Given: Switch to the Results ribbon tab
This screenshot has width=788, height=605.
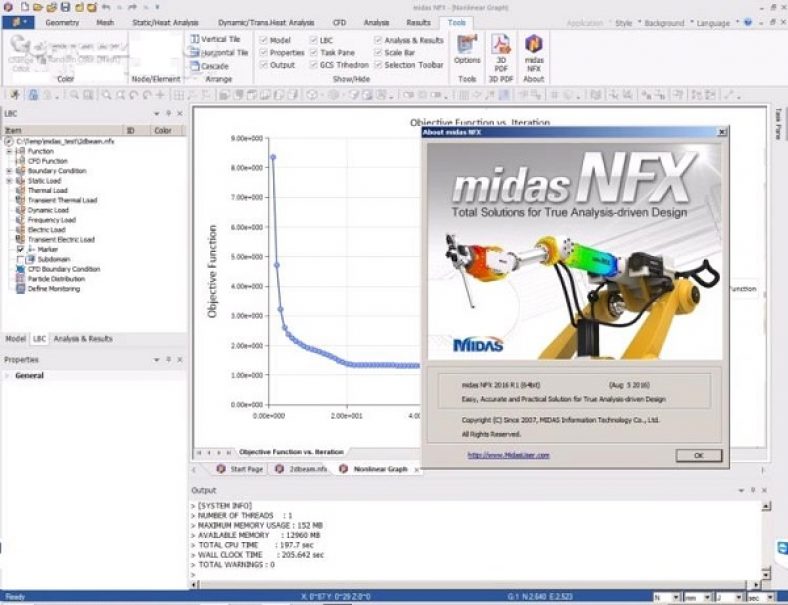Looking at the screenshot, I should [x=418, y=23].
